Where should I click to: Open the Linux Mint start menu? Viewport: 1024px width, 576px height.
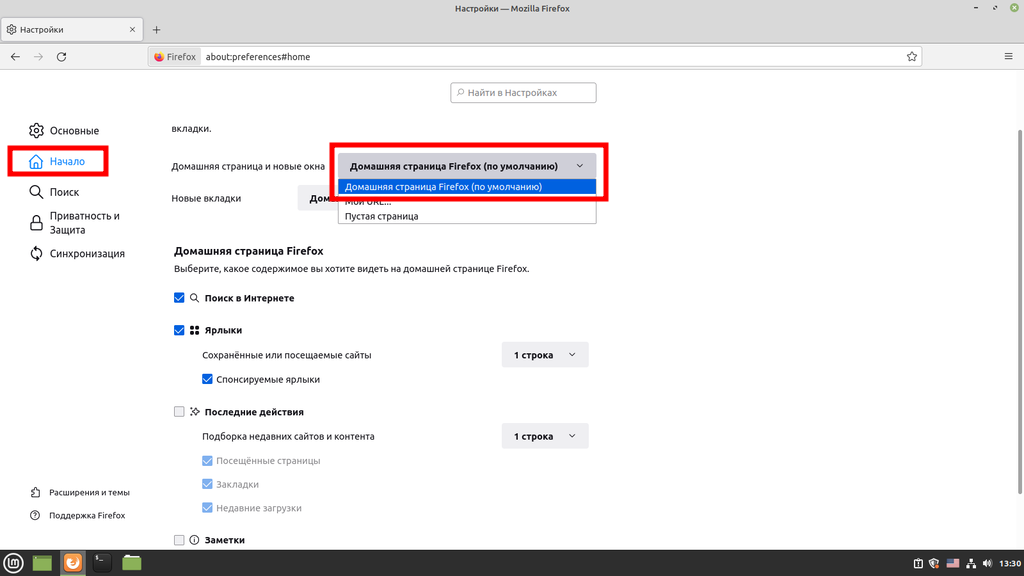[x=14, y=563]
